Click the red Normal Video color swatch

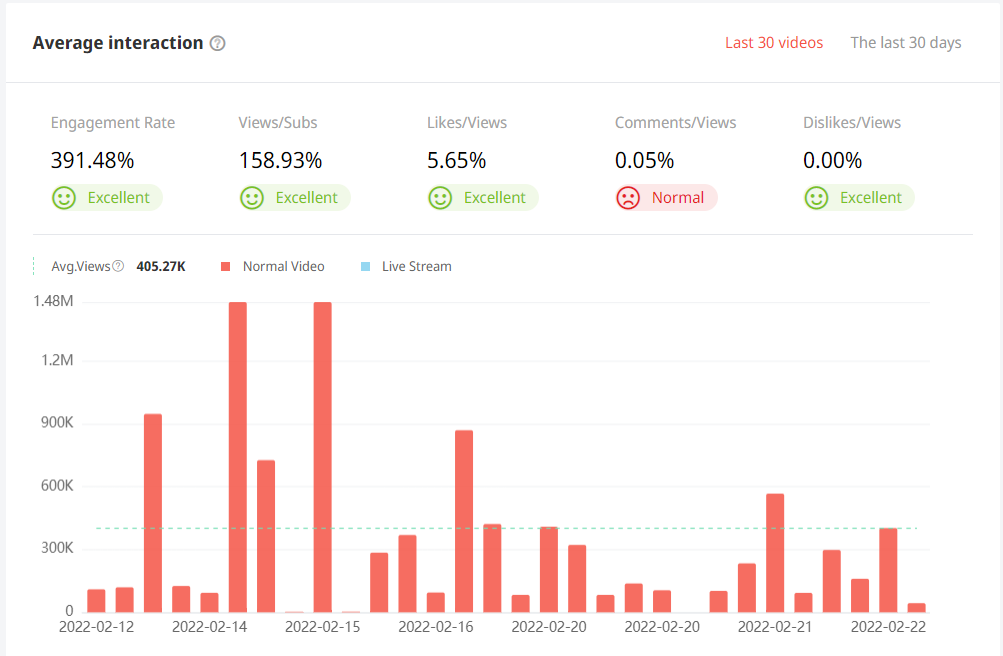[x=225, y=266]
